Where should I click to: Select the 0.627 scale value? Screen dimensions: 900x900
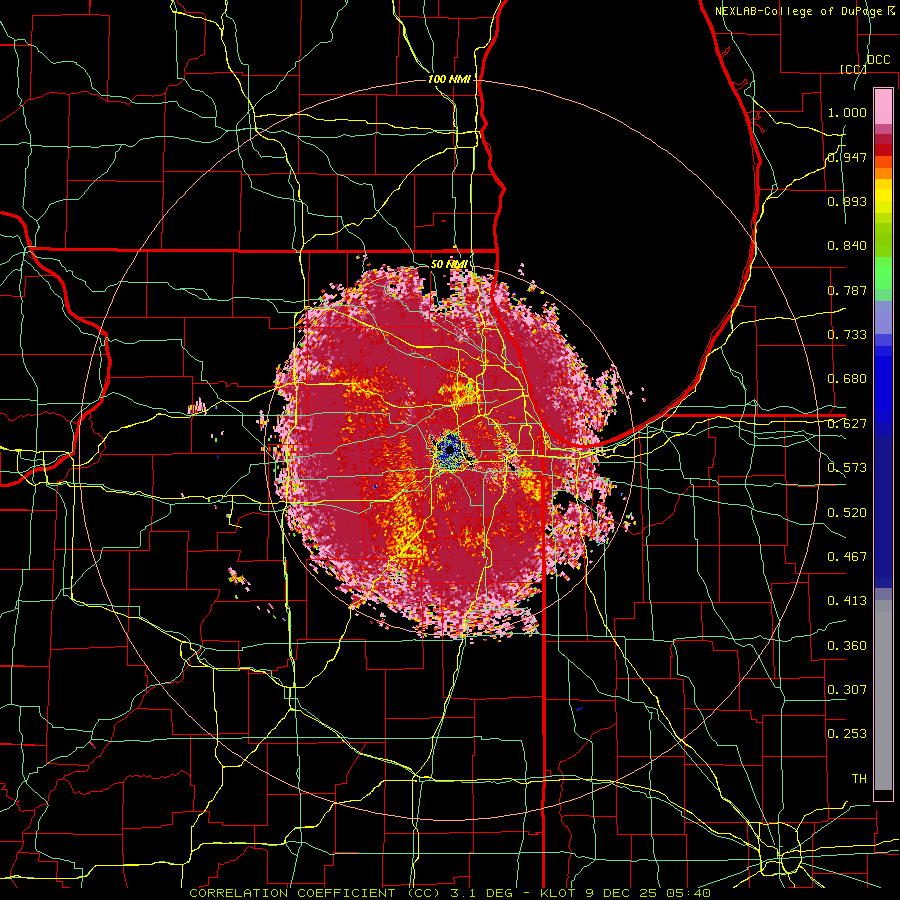click(847, 424)
